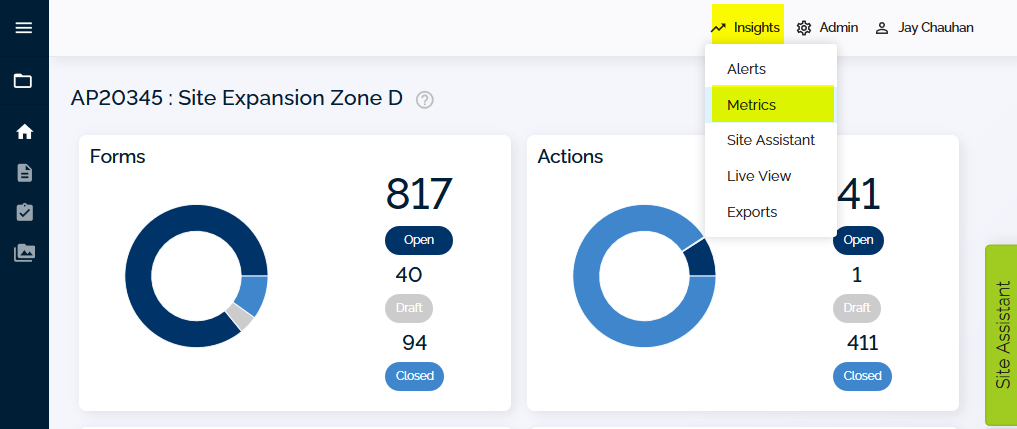Image resolution: width=1017 pixels, height=429 pixels.
Task: Open the green Site Assistant side tab
Action: (1001, 335)
